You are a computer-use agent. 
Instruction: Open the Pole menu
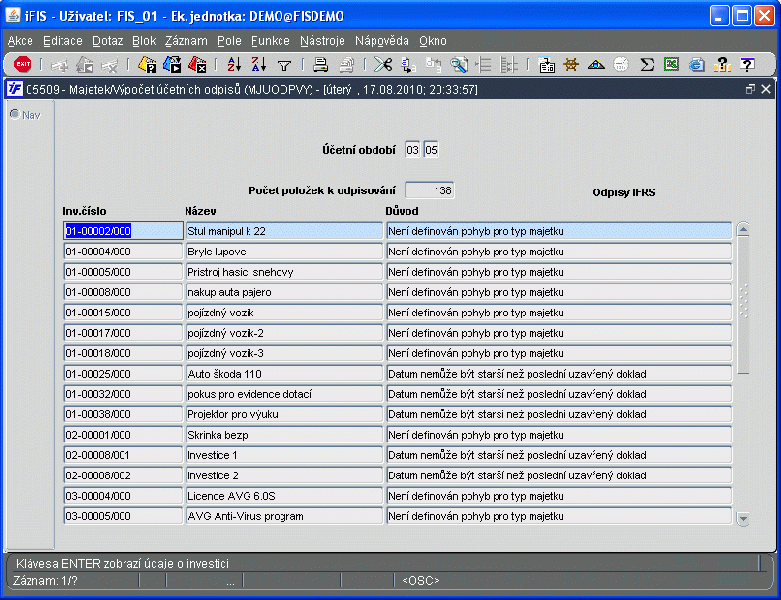coord(229,41)
